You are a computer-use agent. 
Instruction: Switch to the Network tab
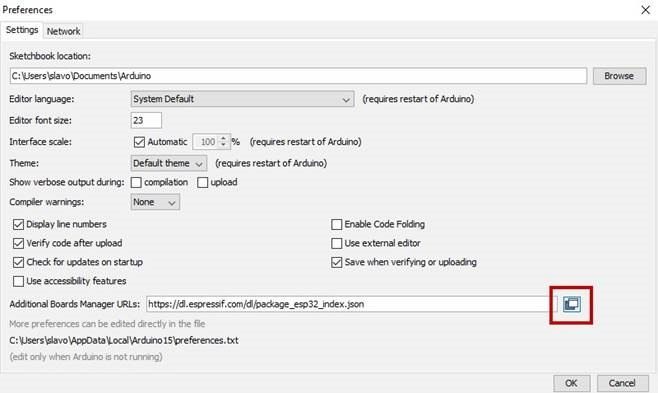(x=63, y=31)
